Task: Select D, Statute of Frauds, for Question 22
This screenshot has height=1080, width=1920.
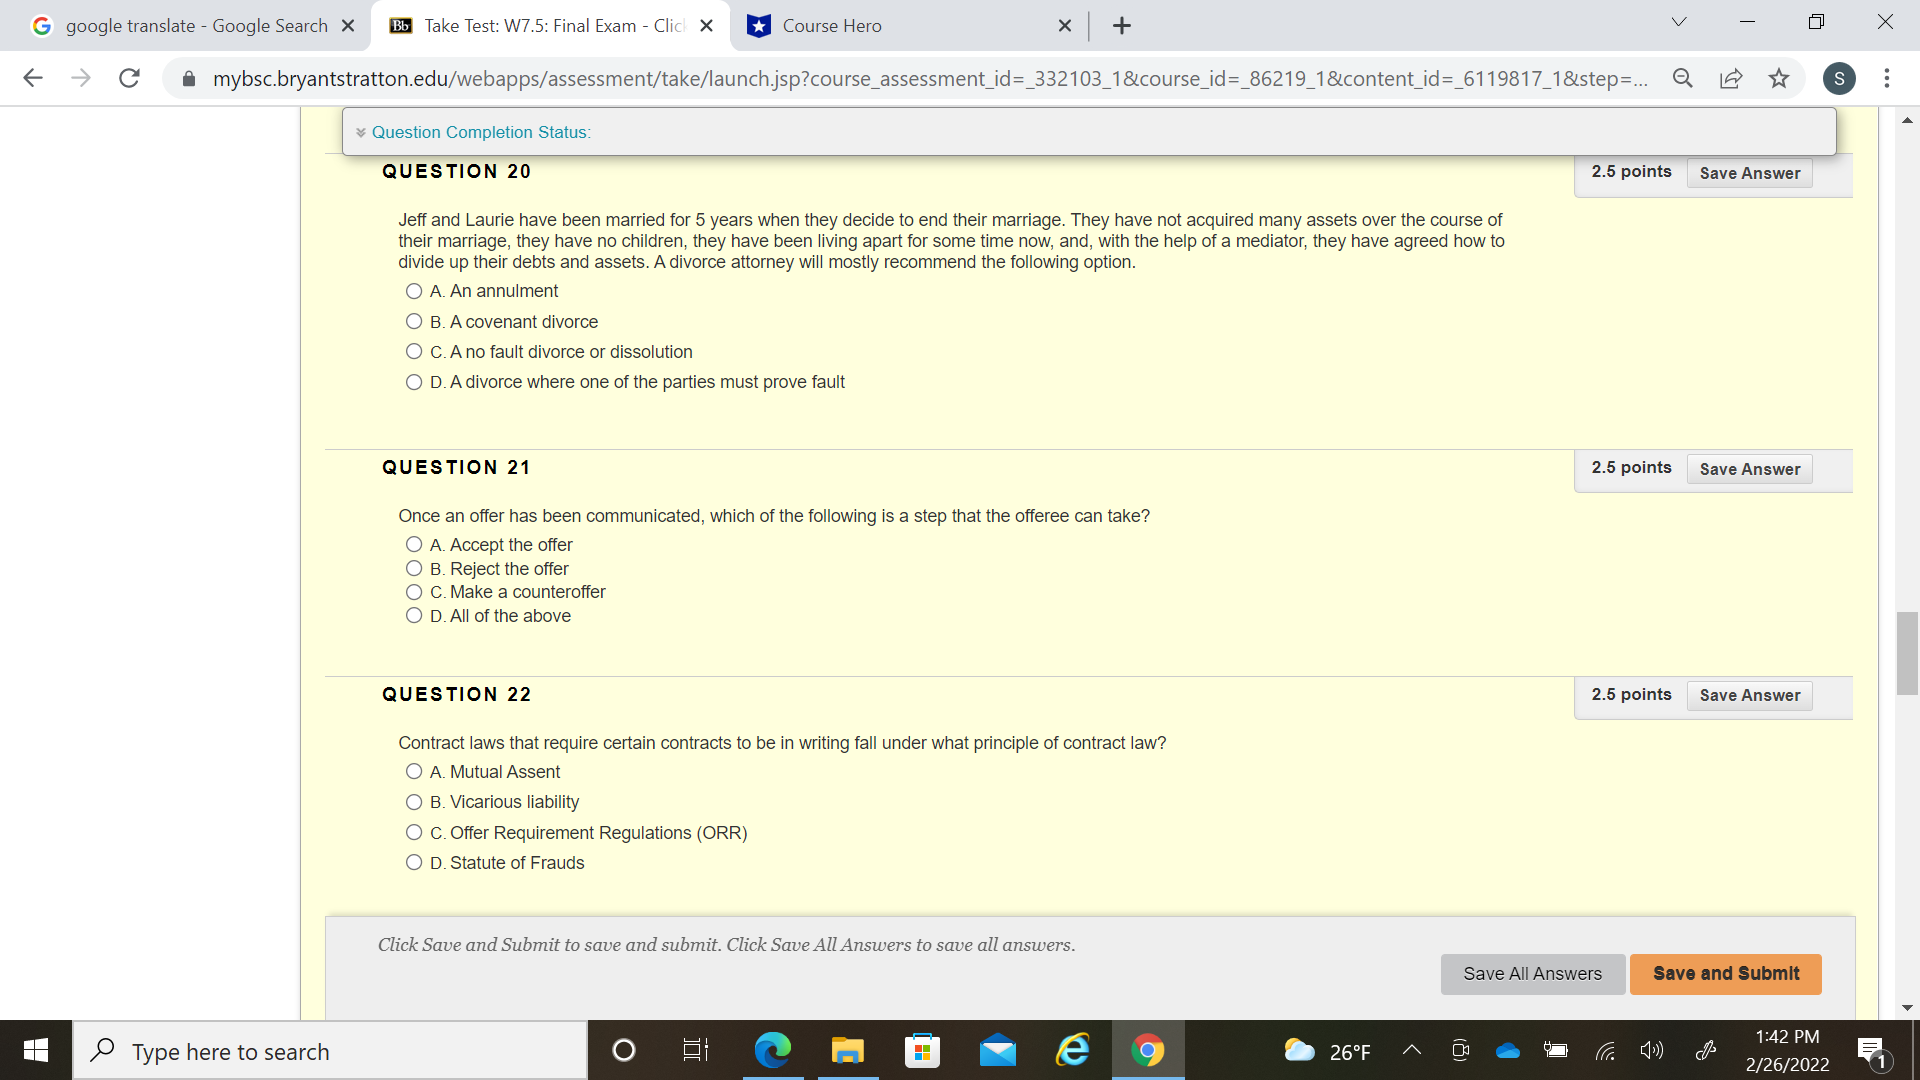Action: pos(413,862)
